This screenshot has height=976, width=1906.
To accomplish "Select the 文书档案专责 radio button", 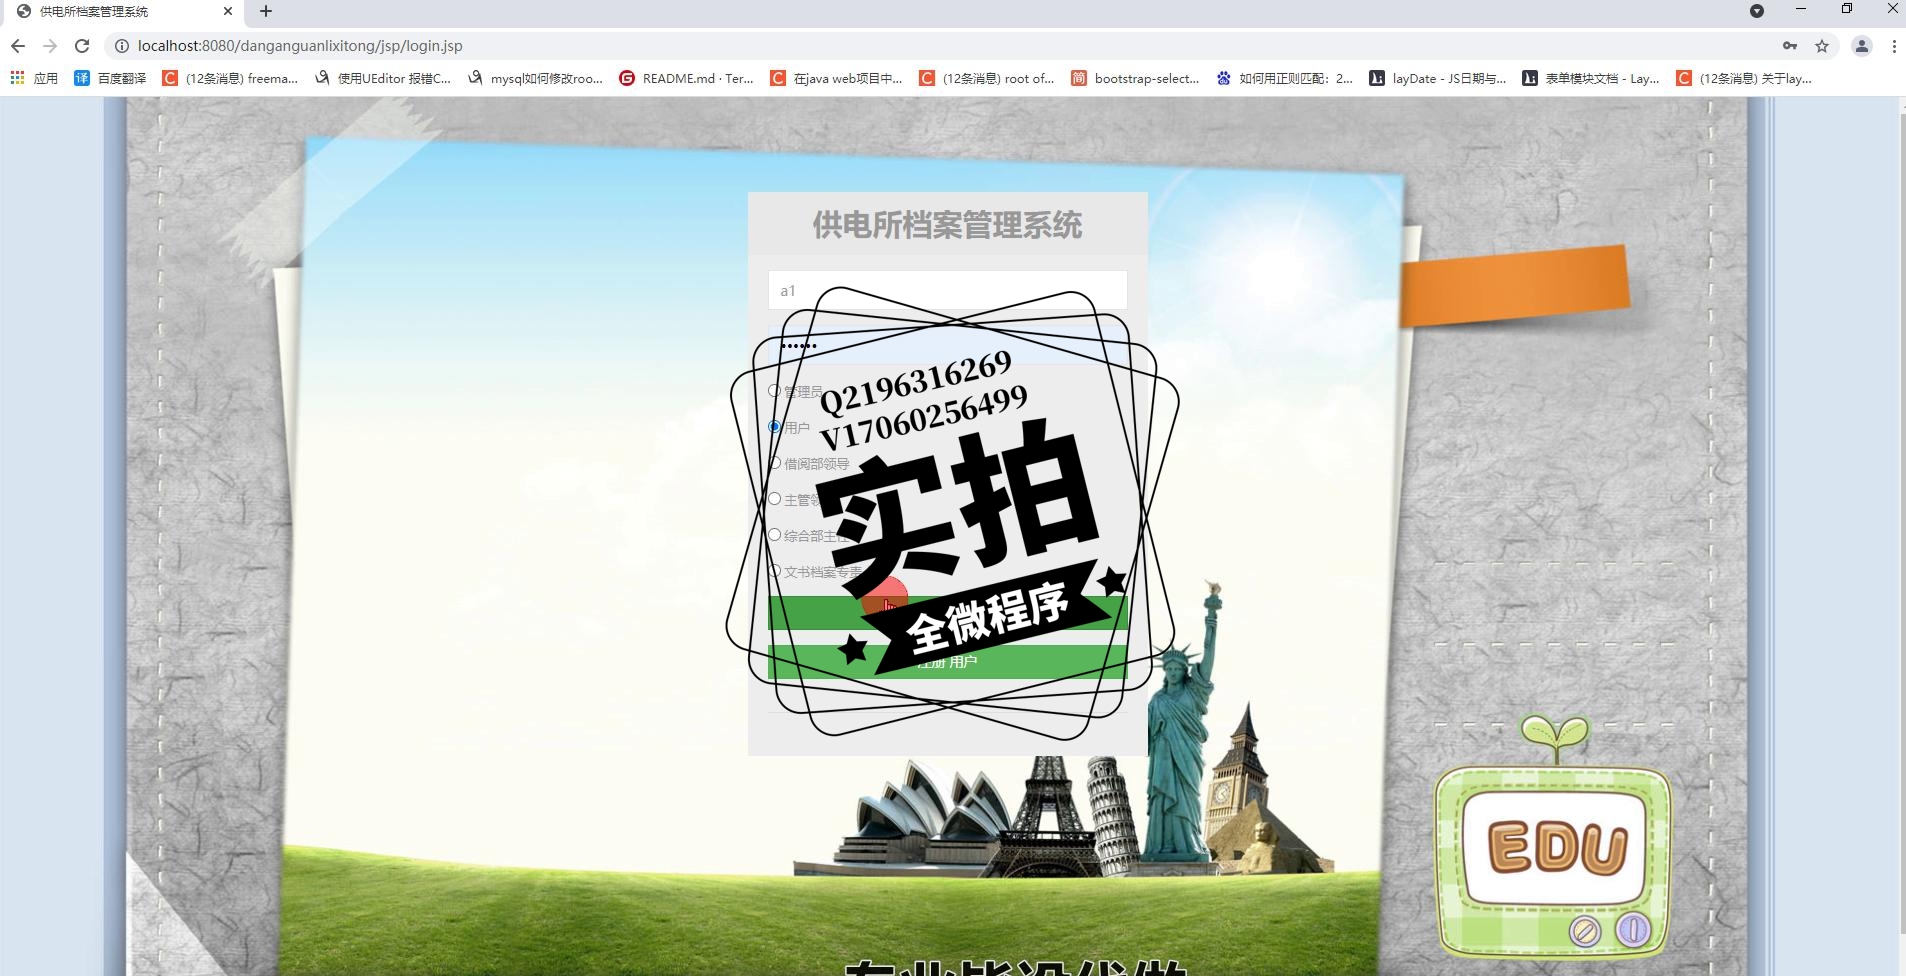I will (774, 571).
